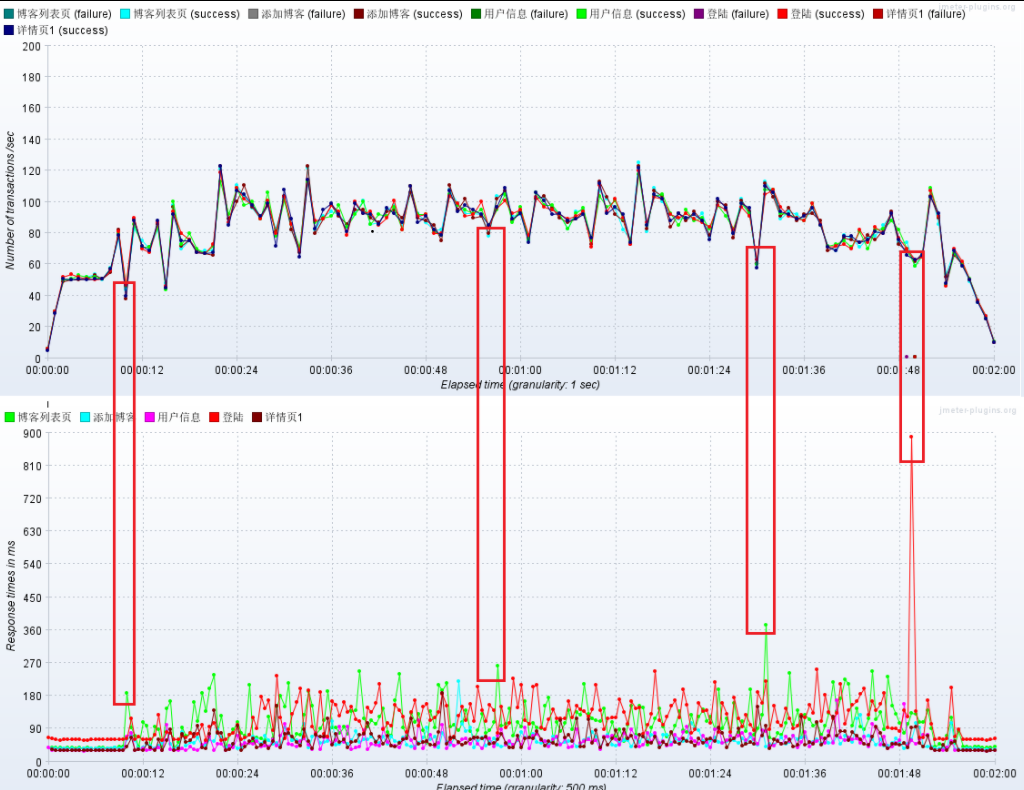Screen dimensions: 1024x790
Task: Click the purple swatch for 登陆 (failure)
Action: pos(699,14)
